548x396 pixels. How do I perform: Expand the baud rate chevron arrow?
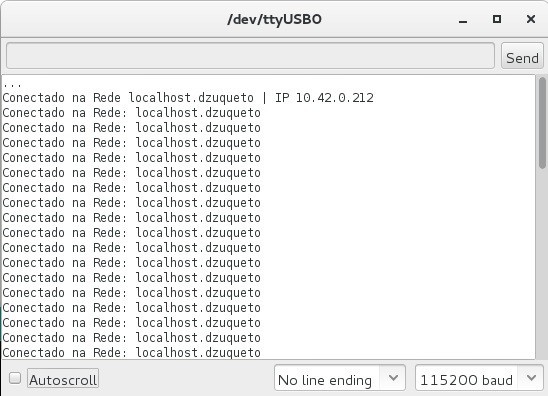tap(531, 378)
